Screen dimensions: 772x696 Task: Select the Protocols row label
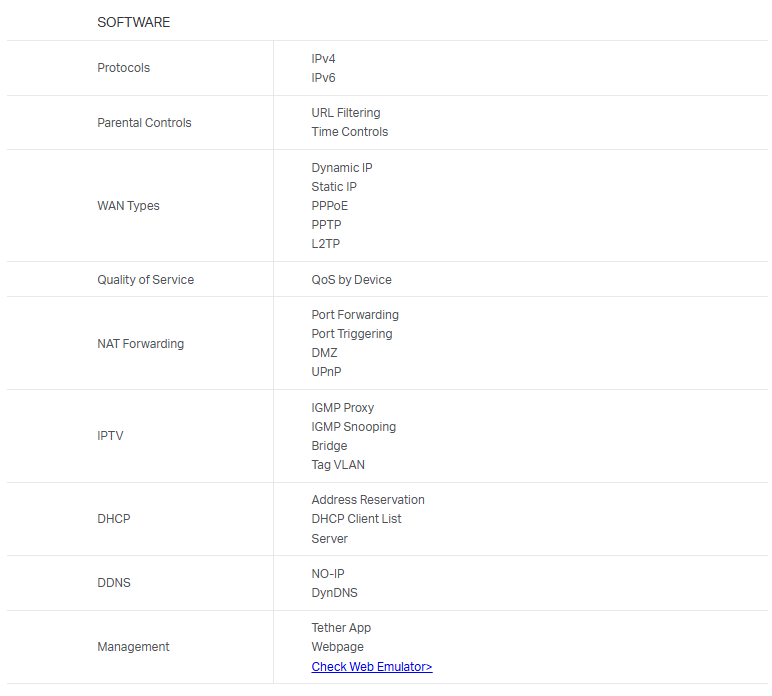[123, 68]
